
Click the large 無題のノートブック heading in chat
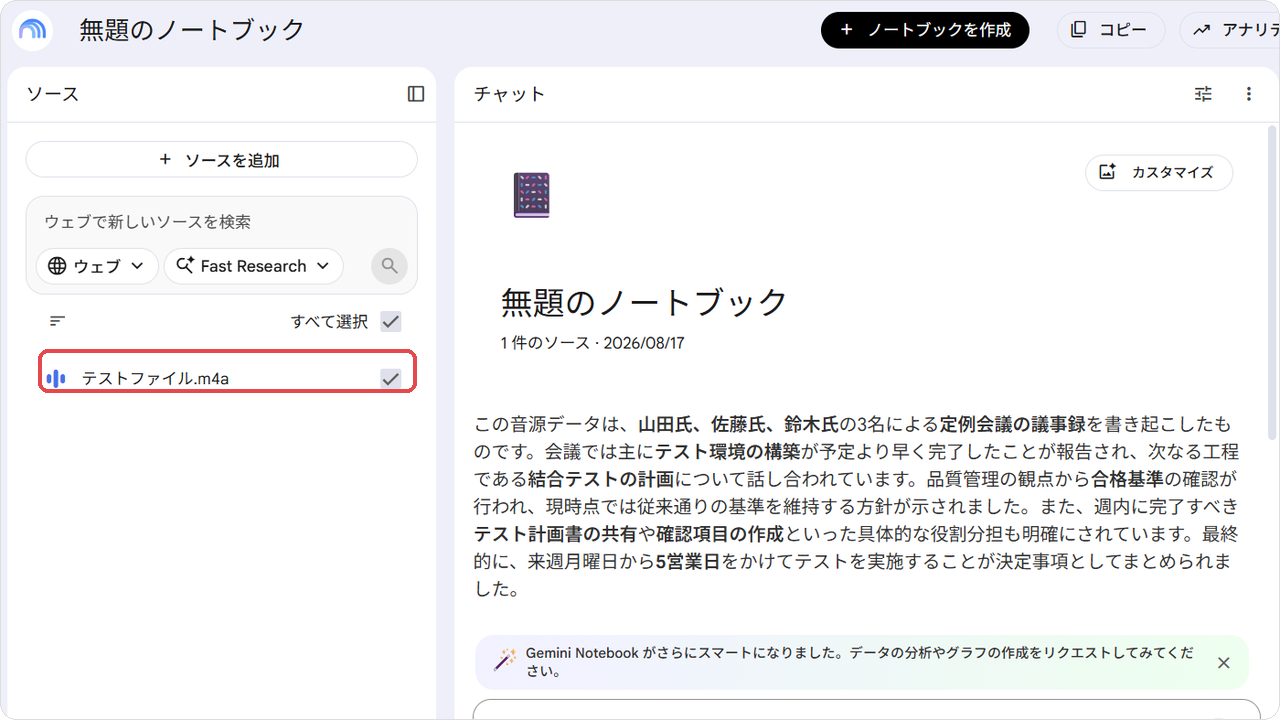645,301
